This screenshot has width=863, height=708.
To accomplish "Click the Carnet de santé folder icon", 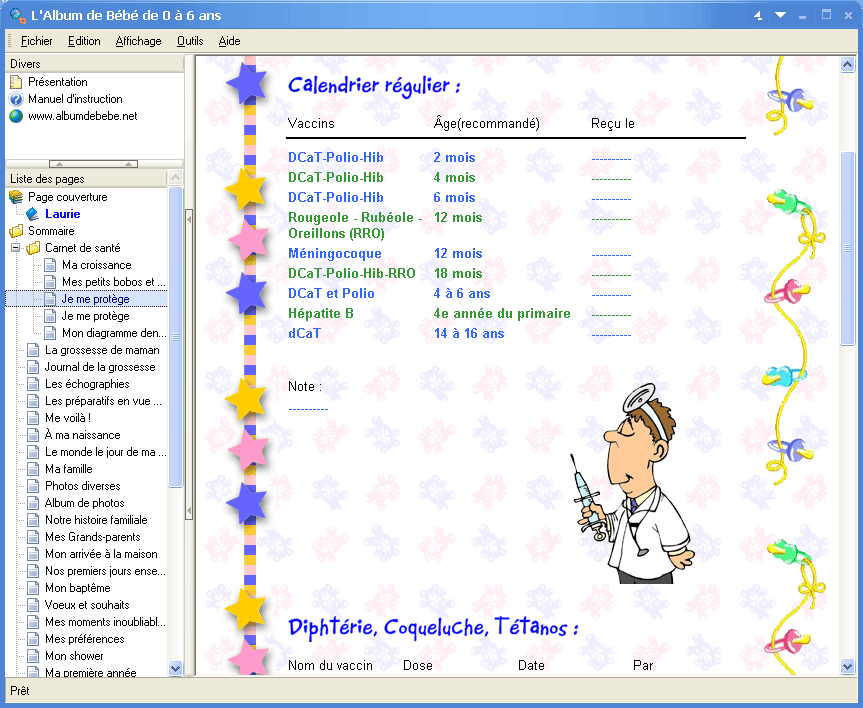I will [x=34, y=247].
